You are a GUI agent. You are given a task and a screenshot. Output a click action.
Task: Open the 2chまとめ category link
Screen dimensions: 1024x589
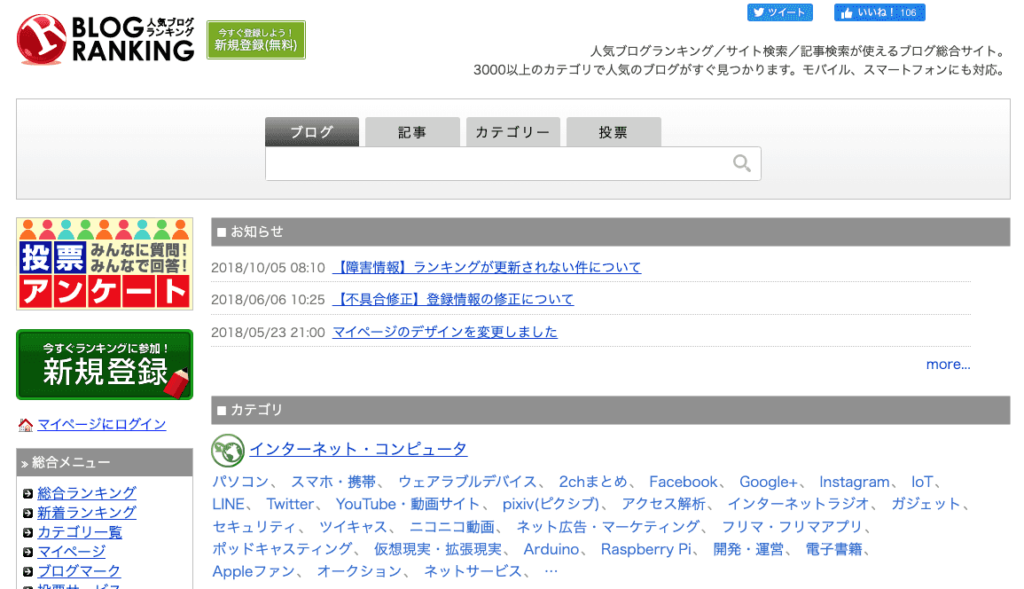point(592,482)
